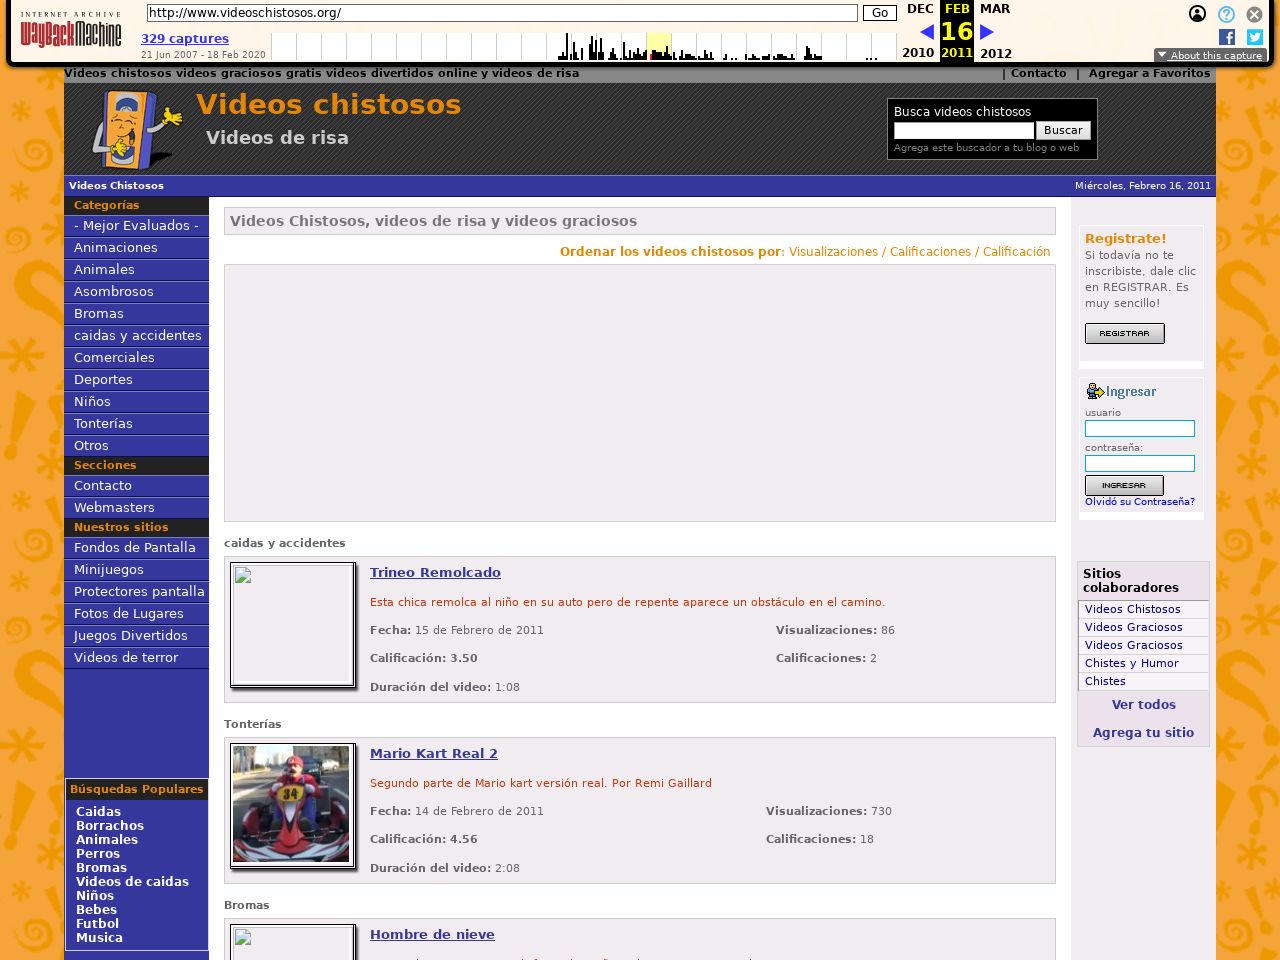Expand the About this capture dropdown
The width and height of the screenshot is (1280, 960).
click(x=1210, y=56)
